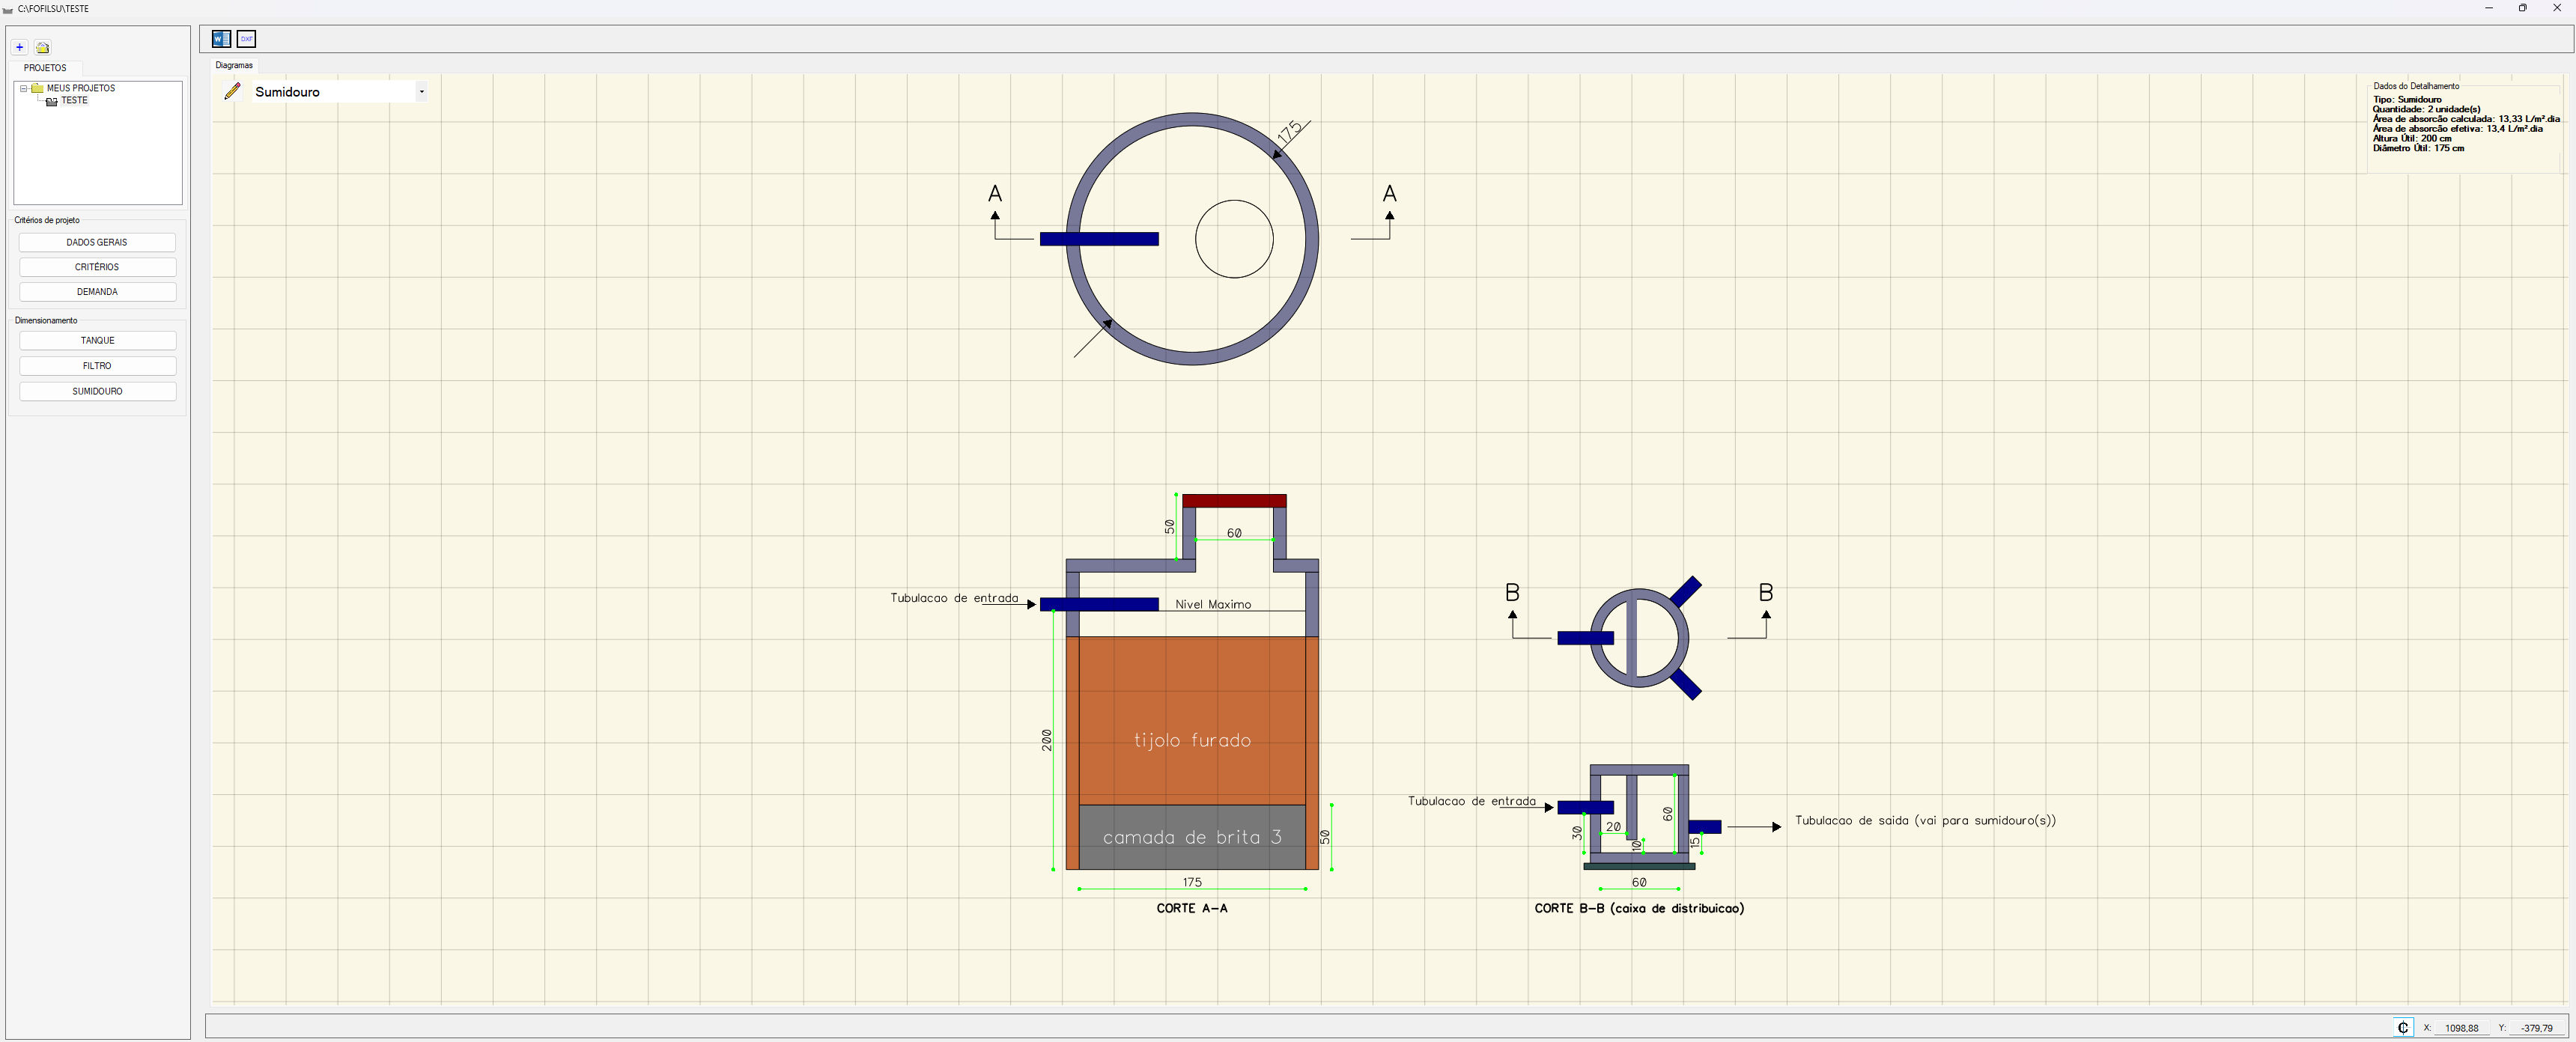
Task: Click 'Tubulacao de entrada' label near Corte A-A
Action: pos(954,598)
